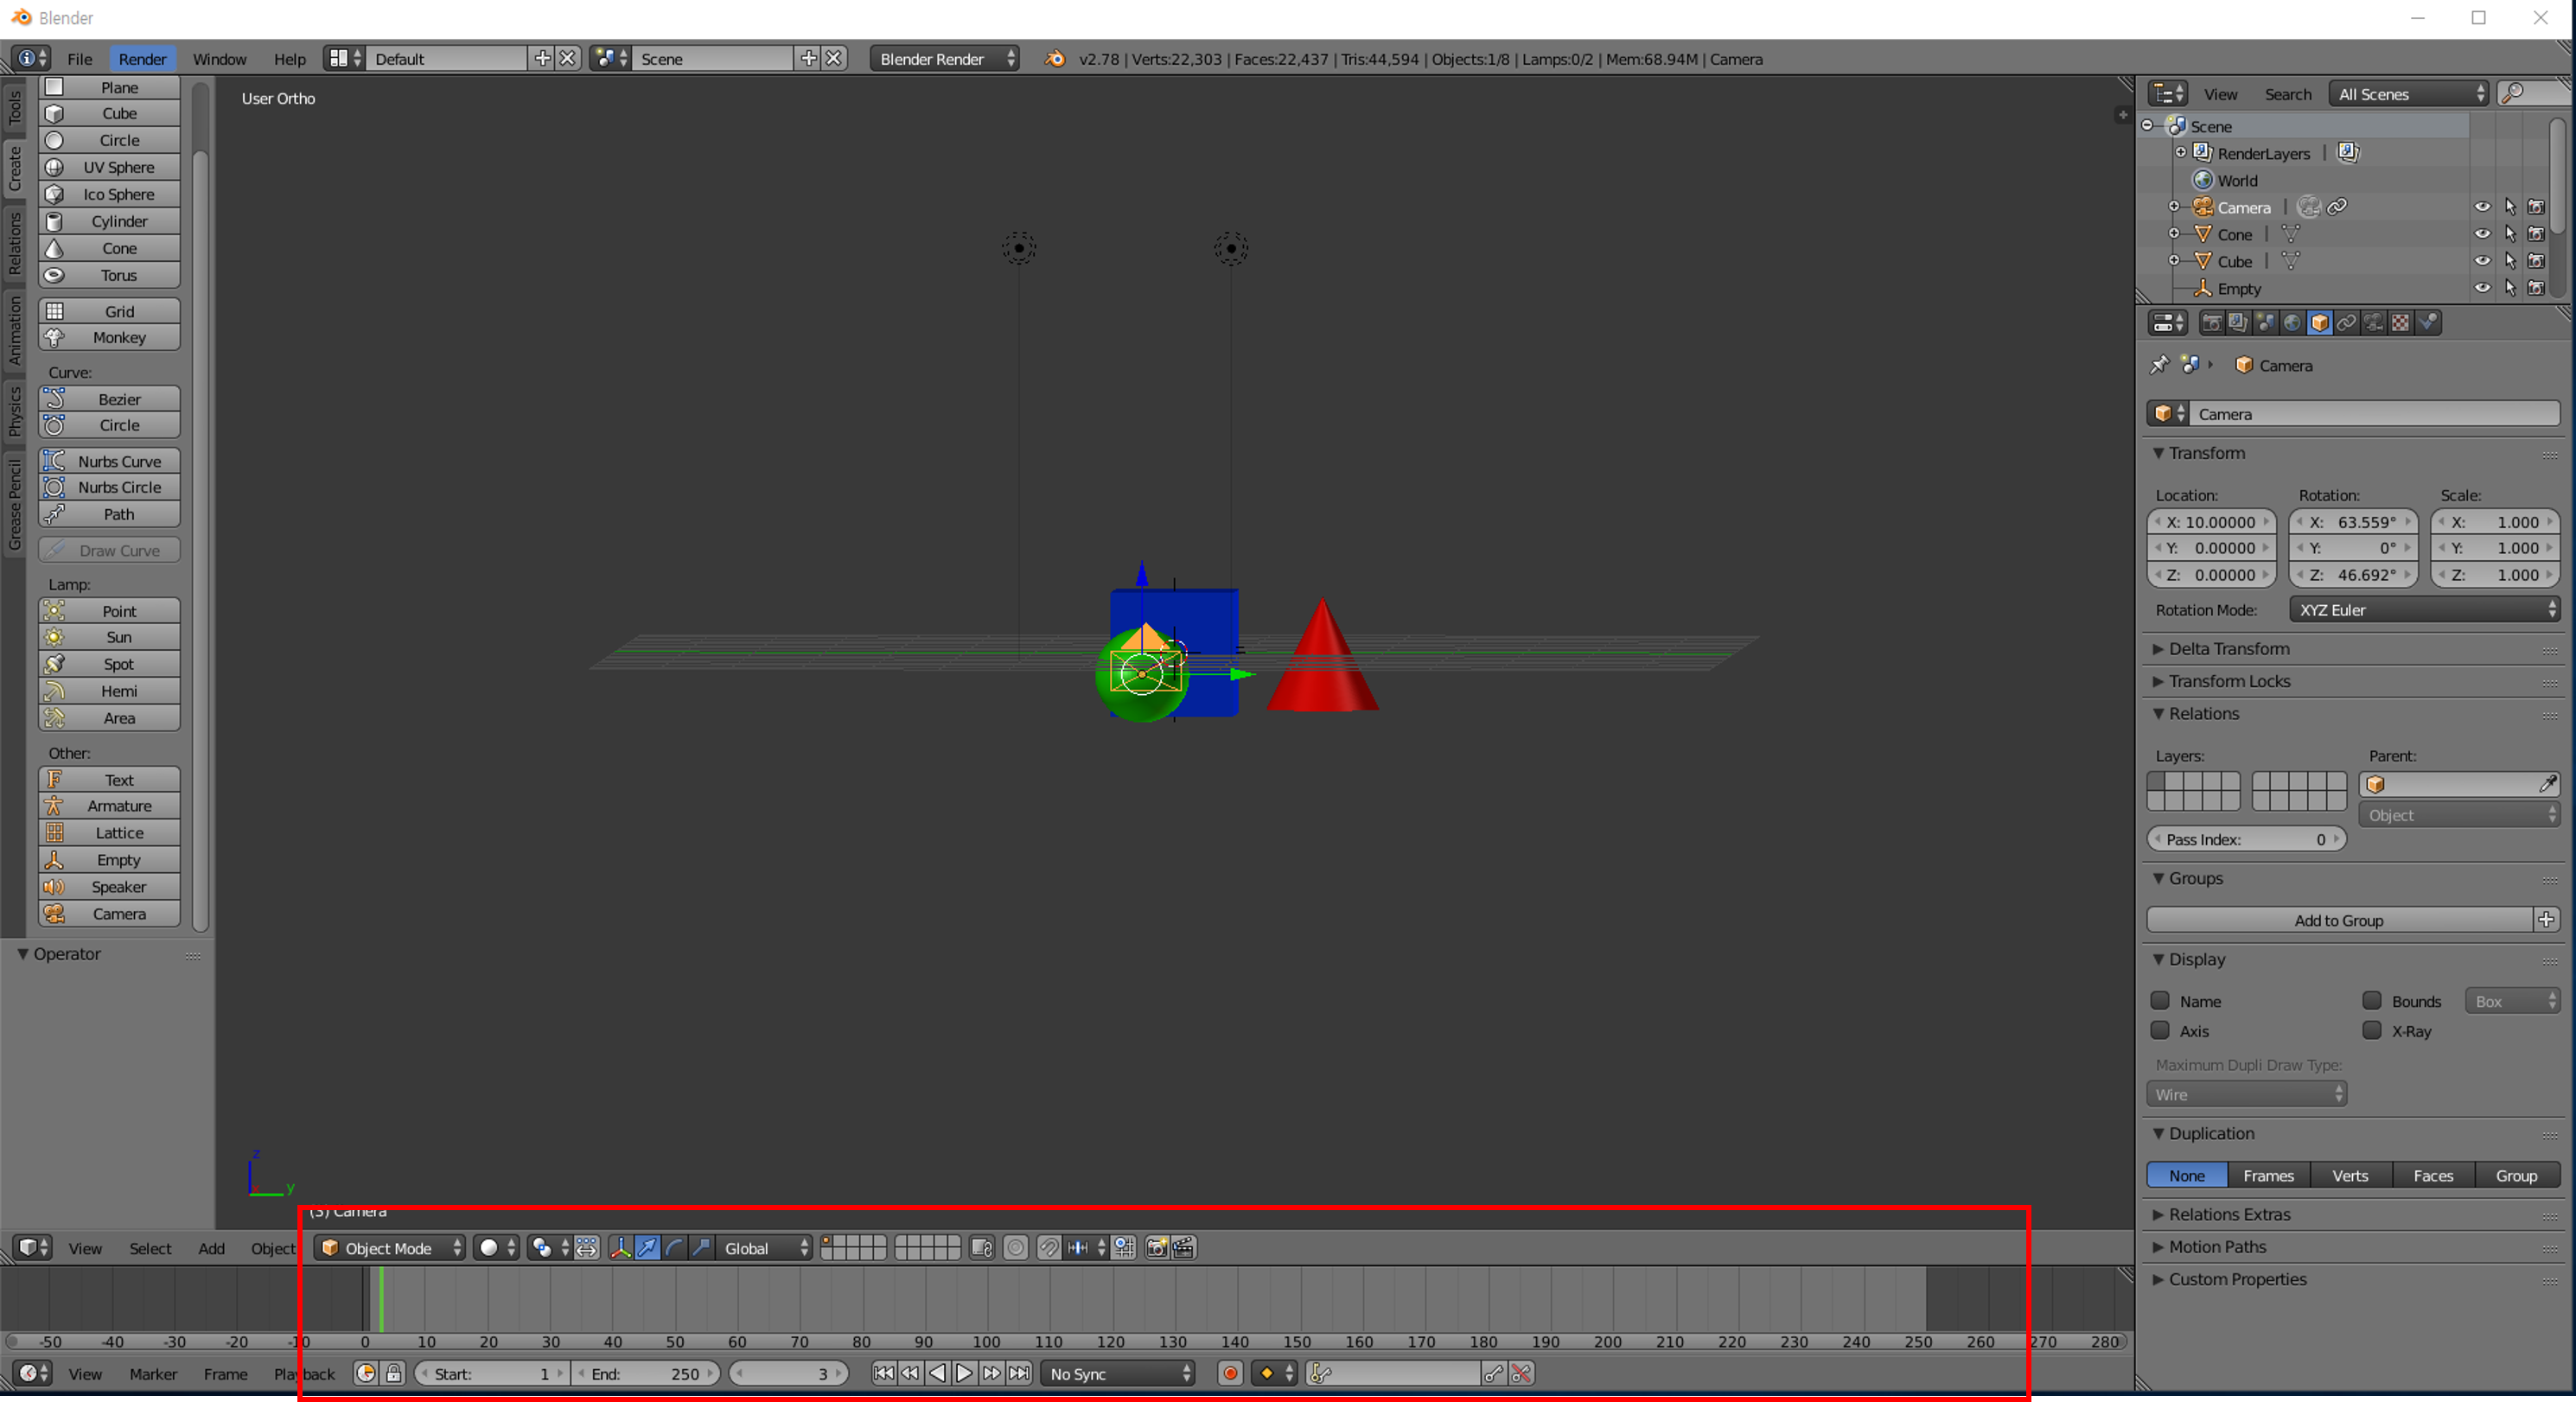
Task: Open the Global transform orientation dropdown
Action: point(764,1248)
